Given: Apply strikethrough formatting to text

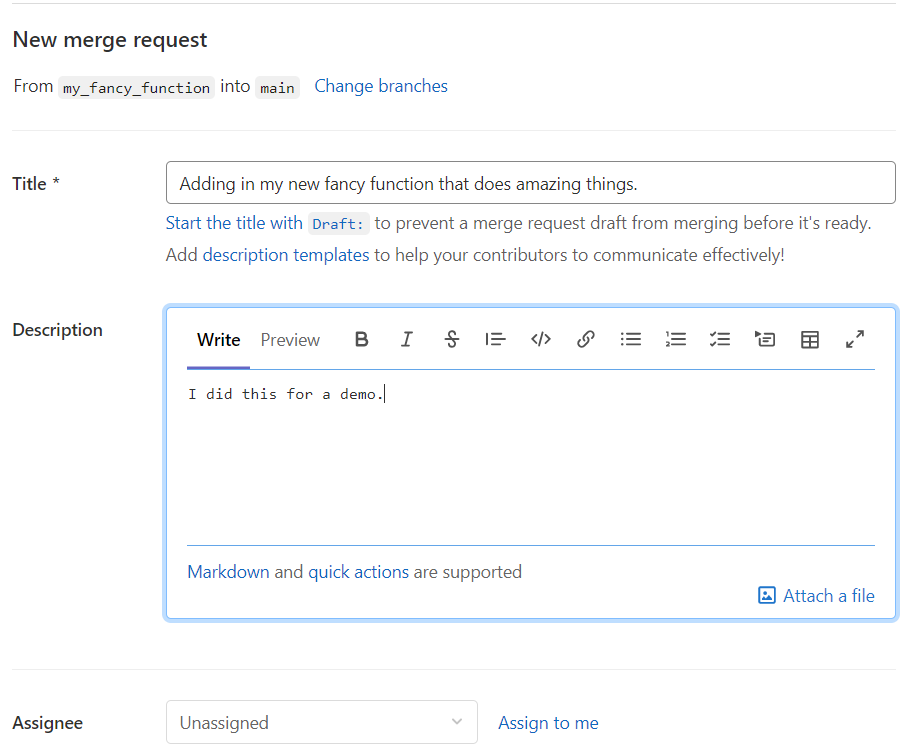Looking at the screenshot, I should (x=451, y=340).
